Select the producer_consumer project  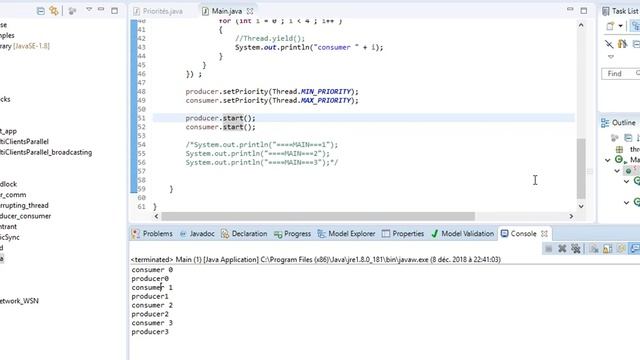click(25, 216)
